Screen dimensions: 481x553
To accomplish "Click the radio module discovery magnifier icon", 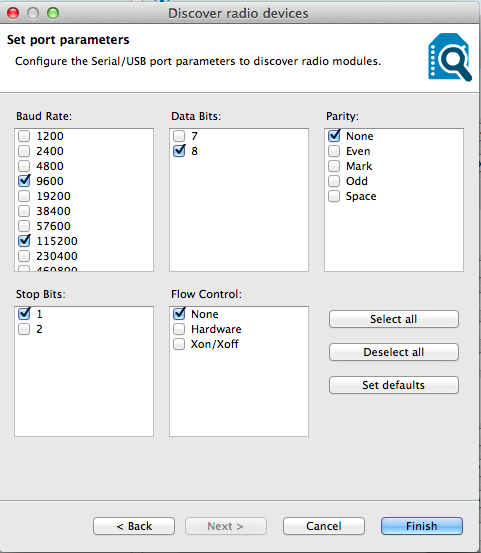I will click(450, 57).
